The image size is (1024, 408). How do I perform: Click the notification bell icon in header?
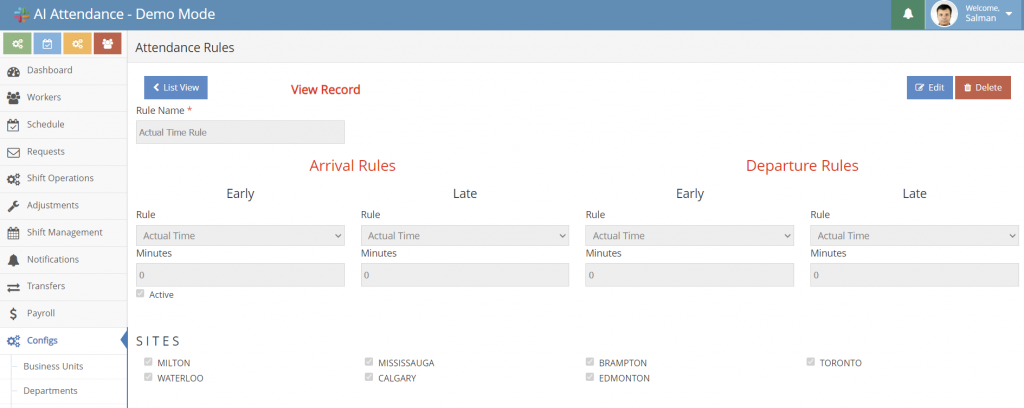(x=908, y=14)
